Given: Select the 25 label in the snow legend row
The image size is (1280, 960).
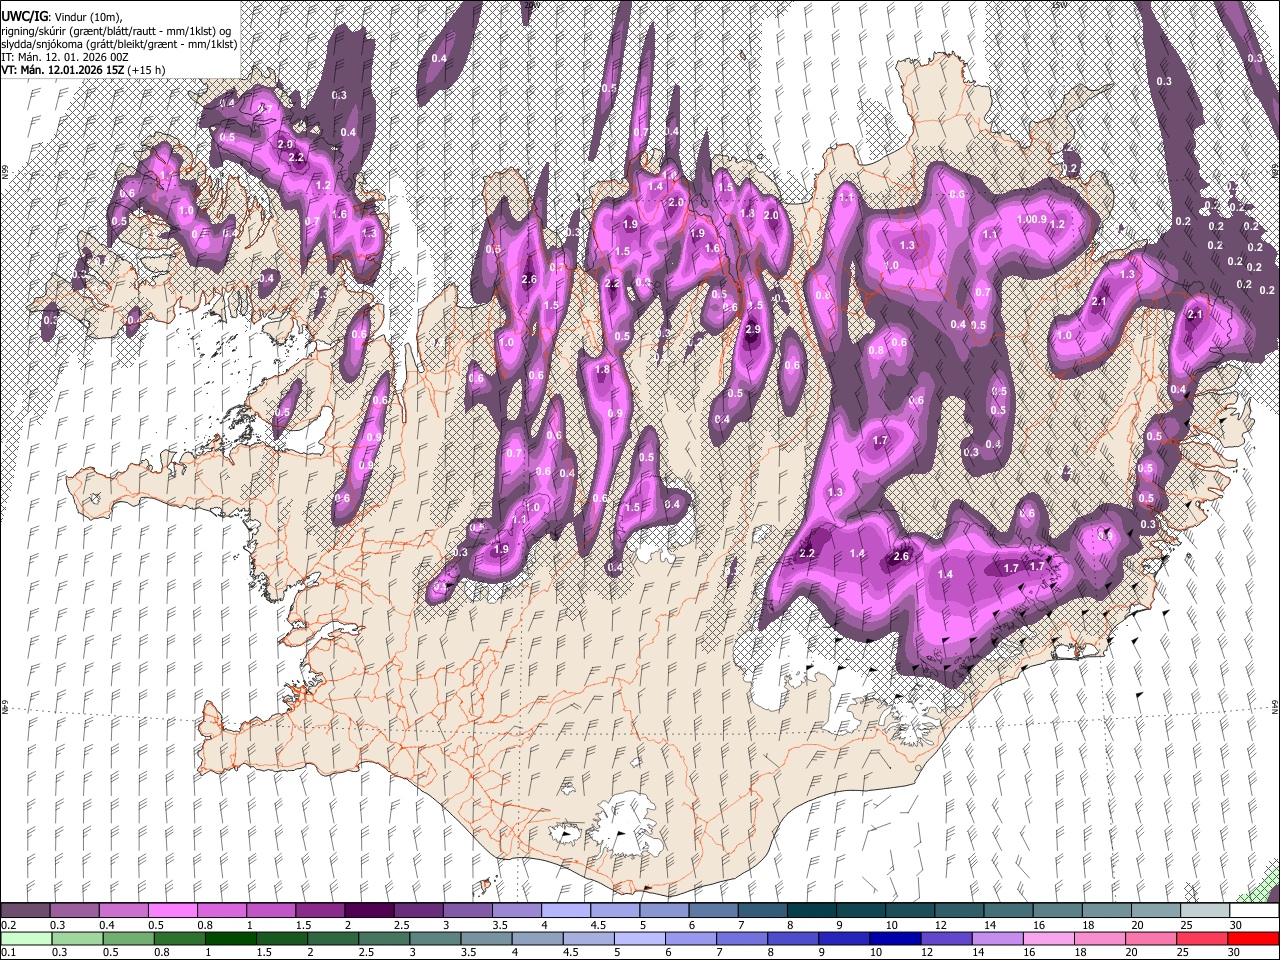Looking at the screenshot, I should (1185, 925).
